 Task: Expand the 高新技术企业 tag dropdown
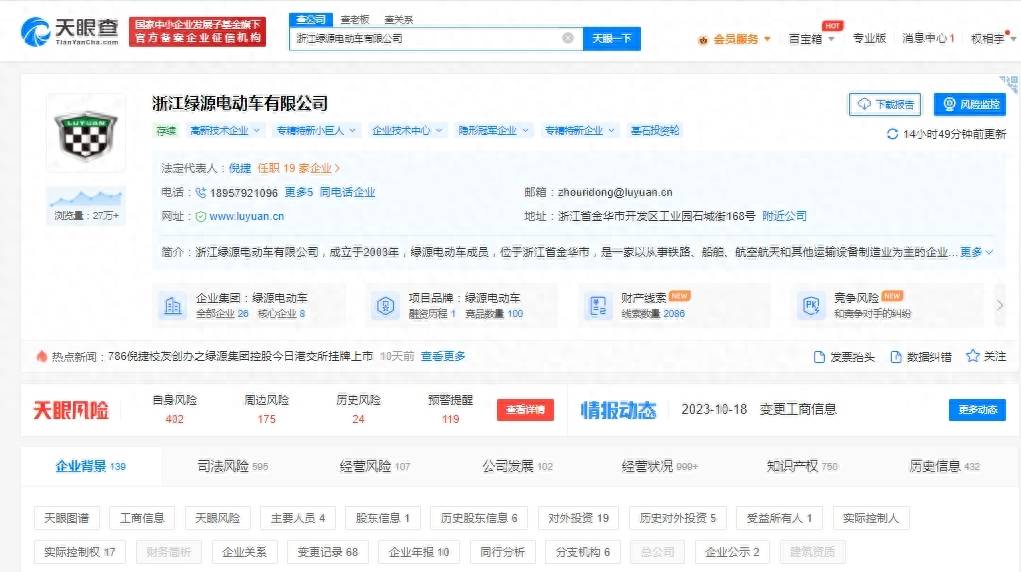pyautogui.click(x=256, y=130)
